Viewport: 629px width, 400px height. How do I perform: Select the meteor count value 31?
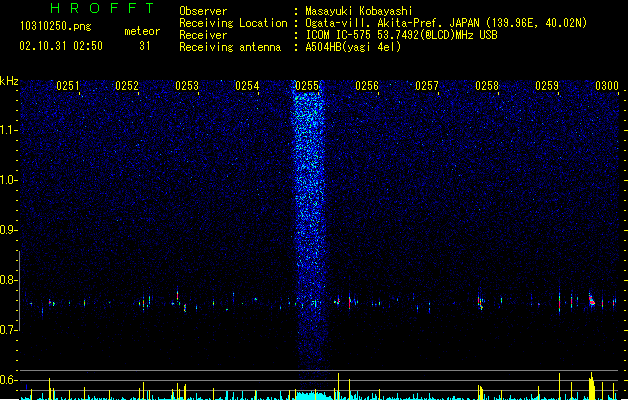145,46
